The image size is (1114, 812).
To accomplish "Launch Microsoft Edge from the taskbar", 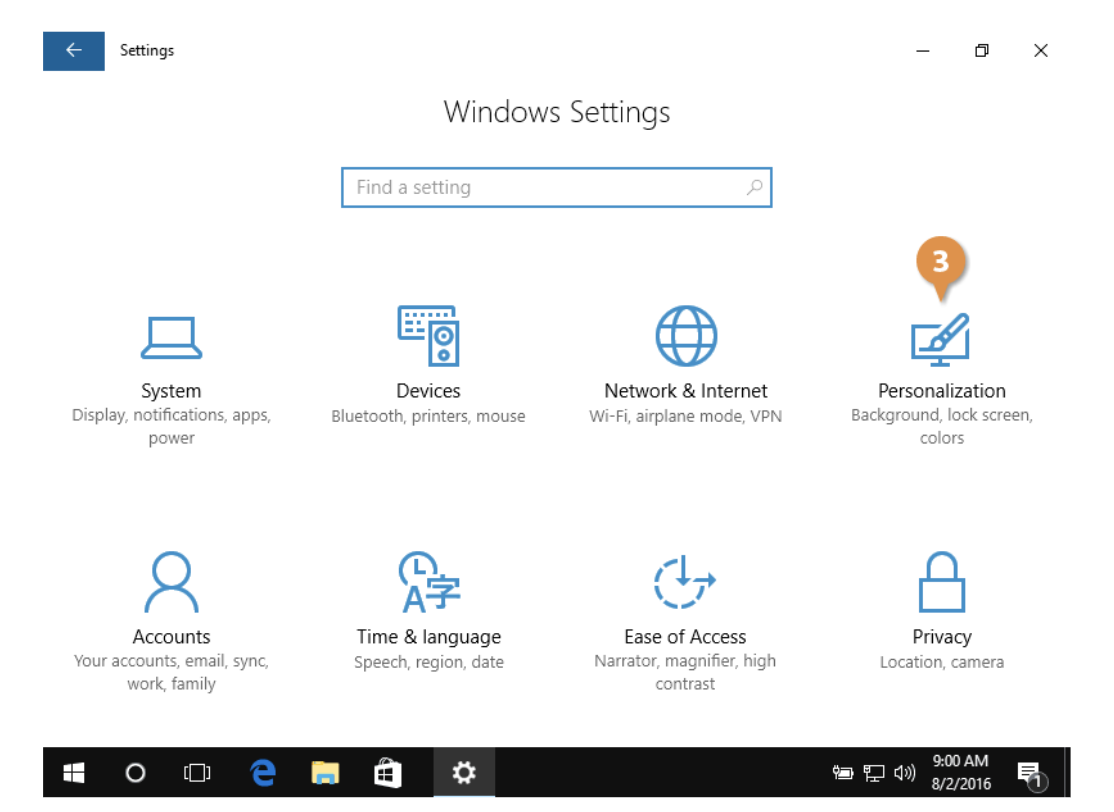I will (x=263, y=773).
